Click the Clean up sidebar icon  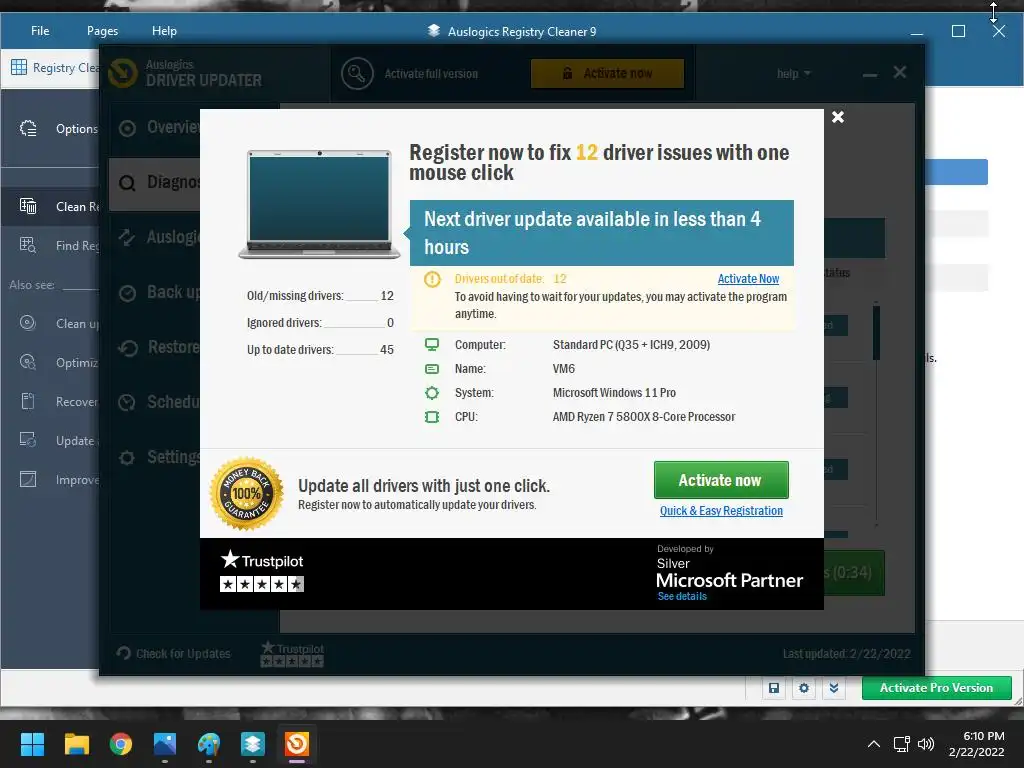point(27,323)
